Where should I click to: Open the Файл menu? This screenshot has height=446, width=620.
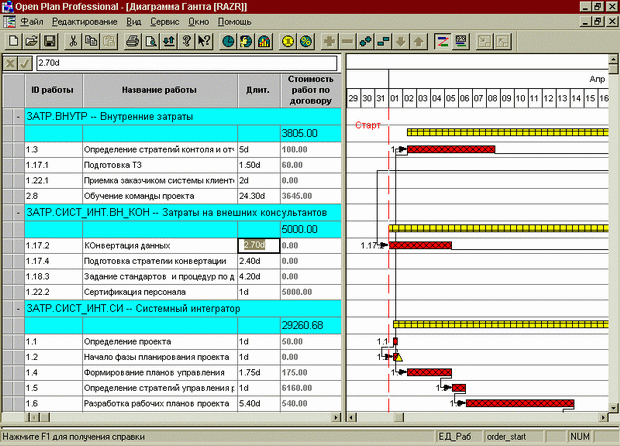pyautogui.click(x=31, y=21)
